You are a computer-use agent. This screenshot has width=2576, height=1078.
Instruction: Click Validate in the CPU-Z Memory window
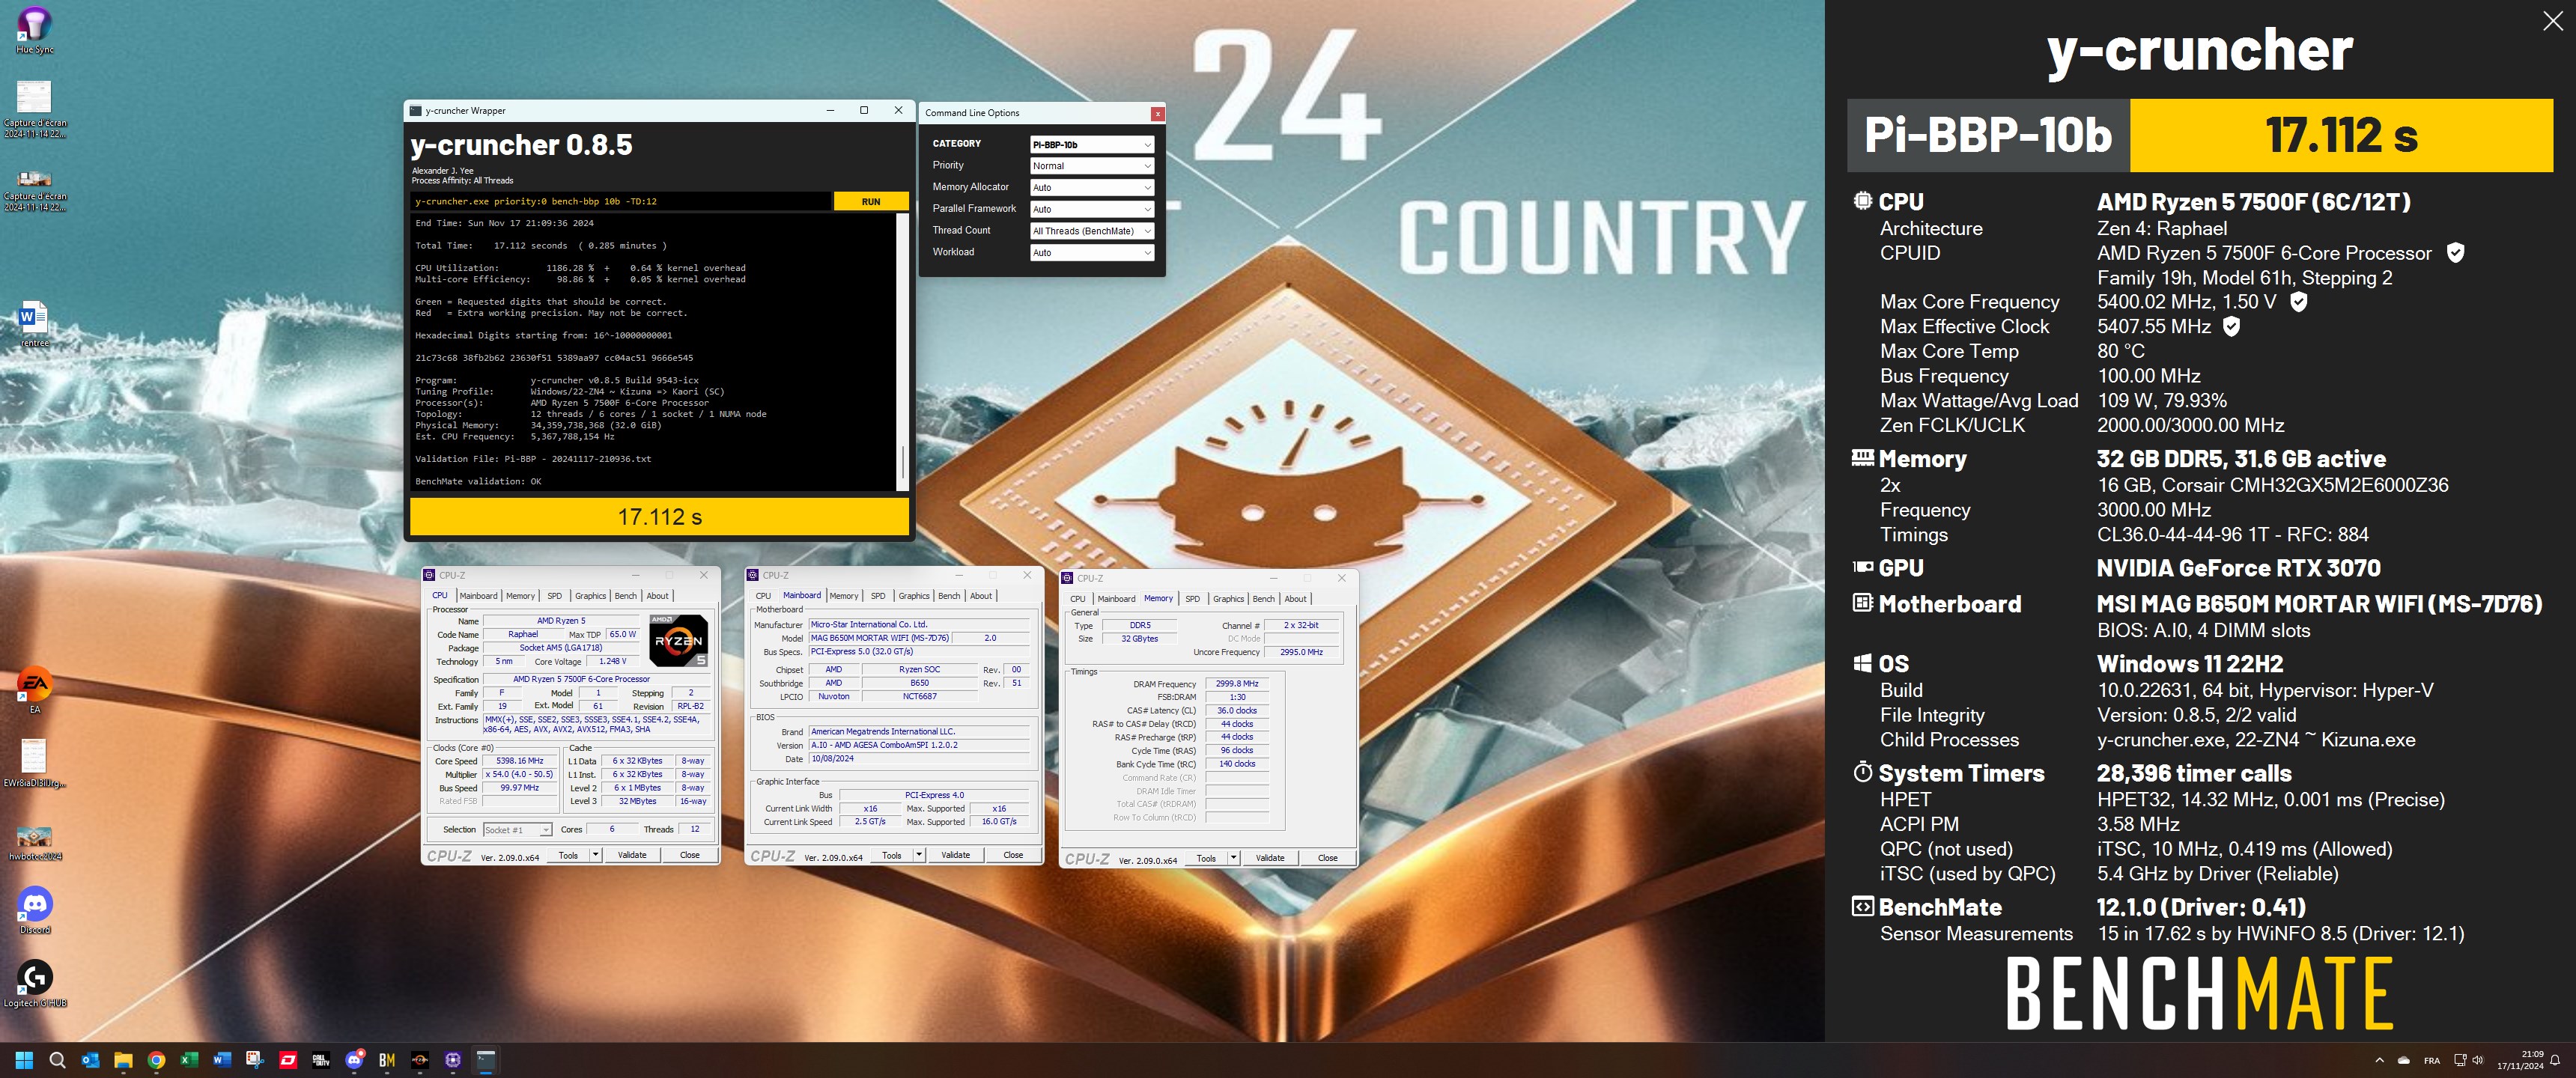click(x=1270, y=858)
